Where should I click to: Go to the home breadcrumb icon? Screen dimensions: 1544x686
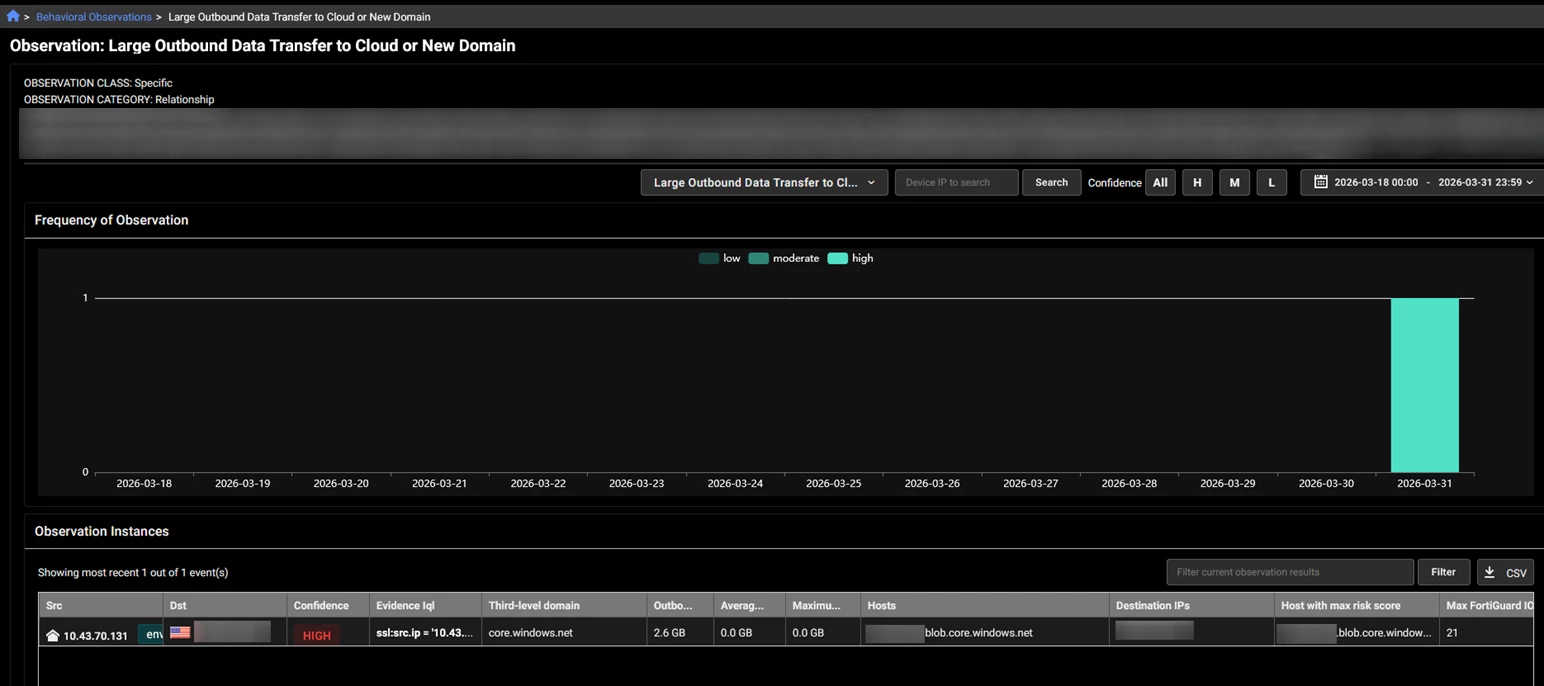13,17
